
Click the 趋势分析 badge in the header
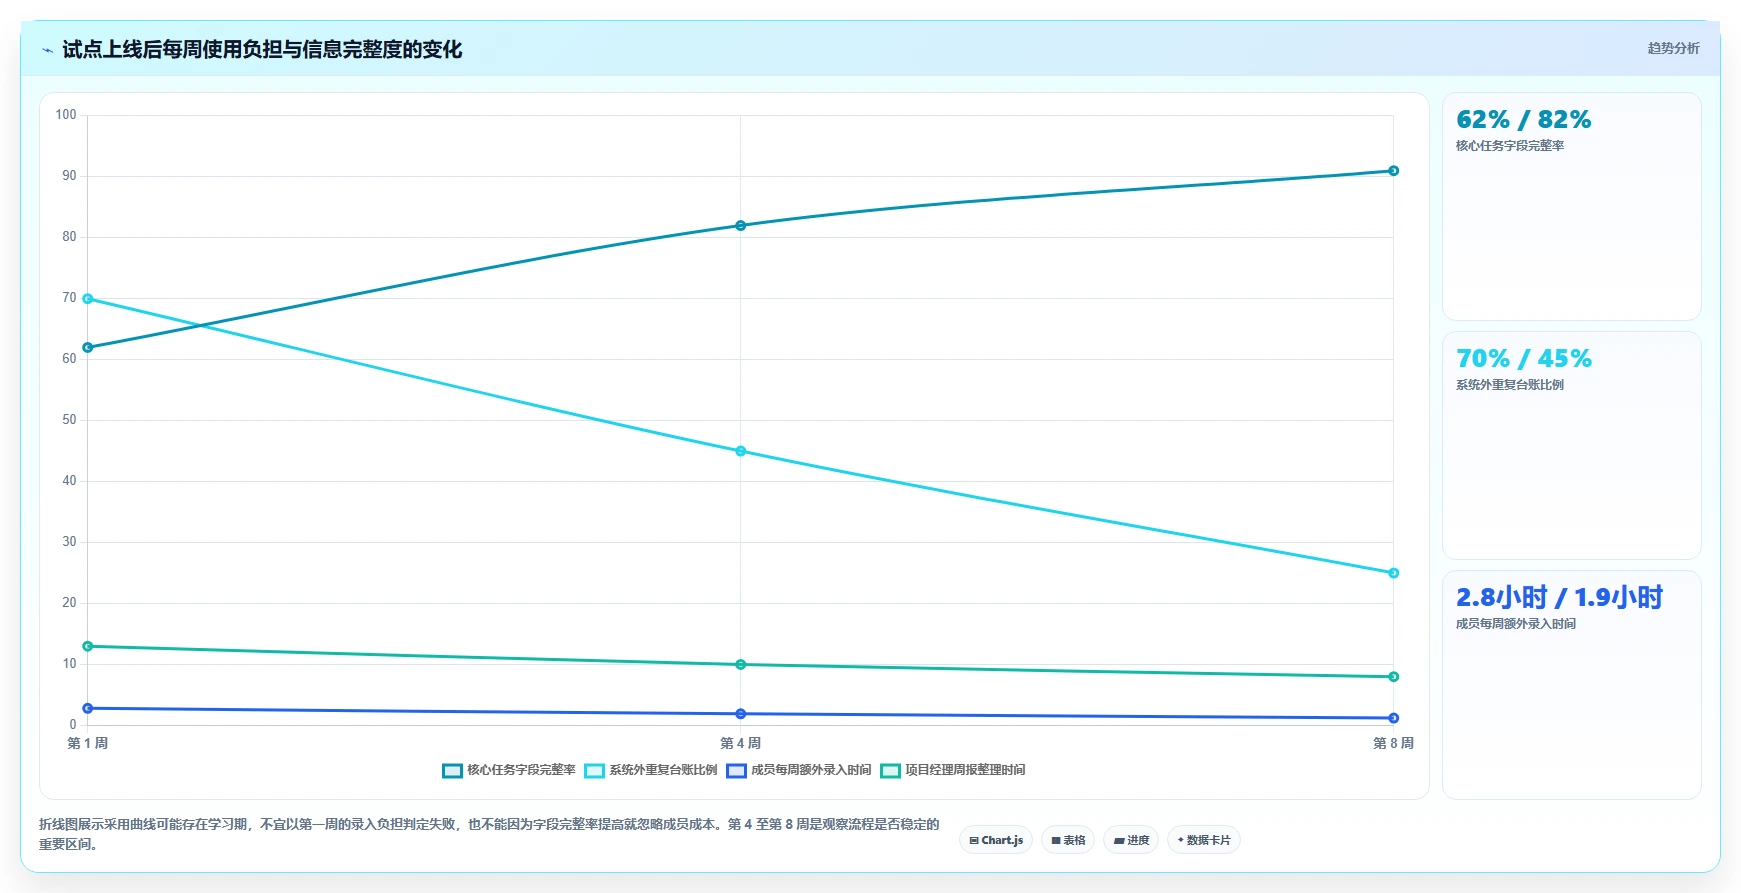point(1673,48)
